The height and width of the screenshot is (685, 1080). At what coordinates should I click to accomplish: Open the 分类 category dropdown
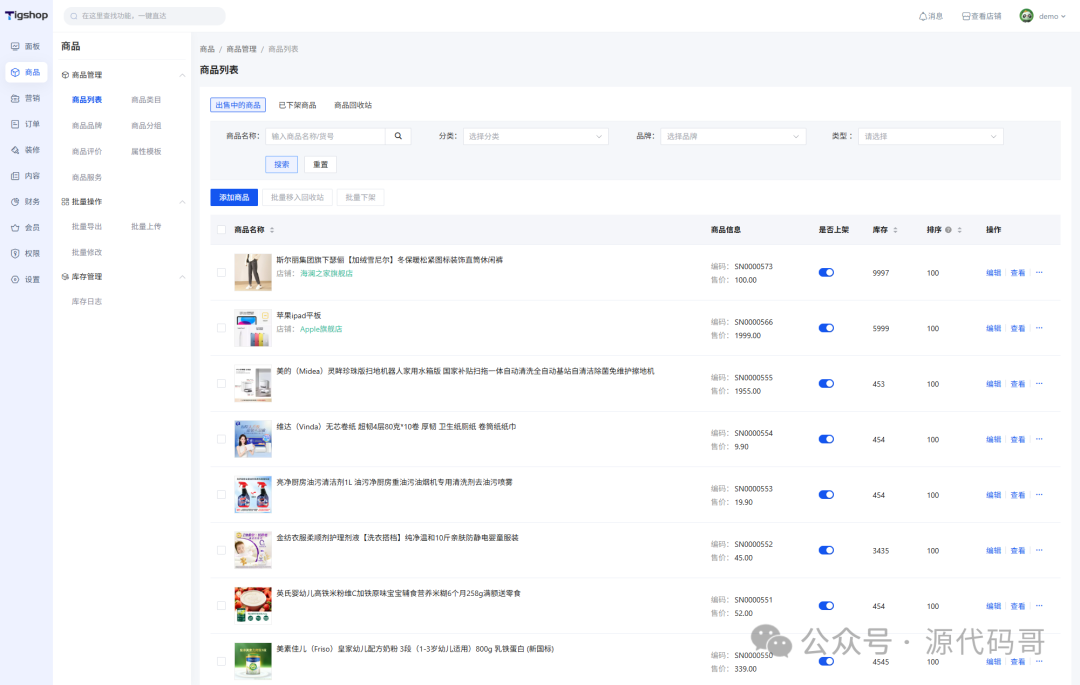click(x=535, y=136)
